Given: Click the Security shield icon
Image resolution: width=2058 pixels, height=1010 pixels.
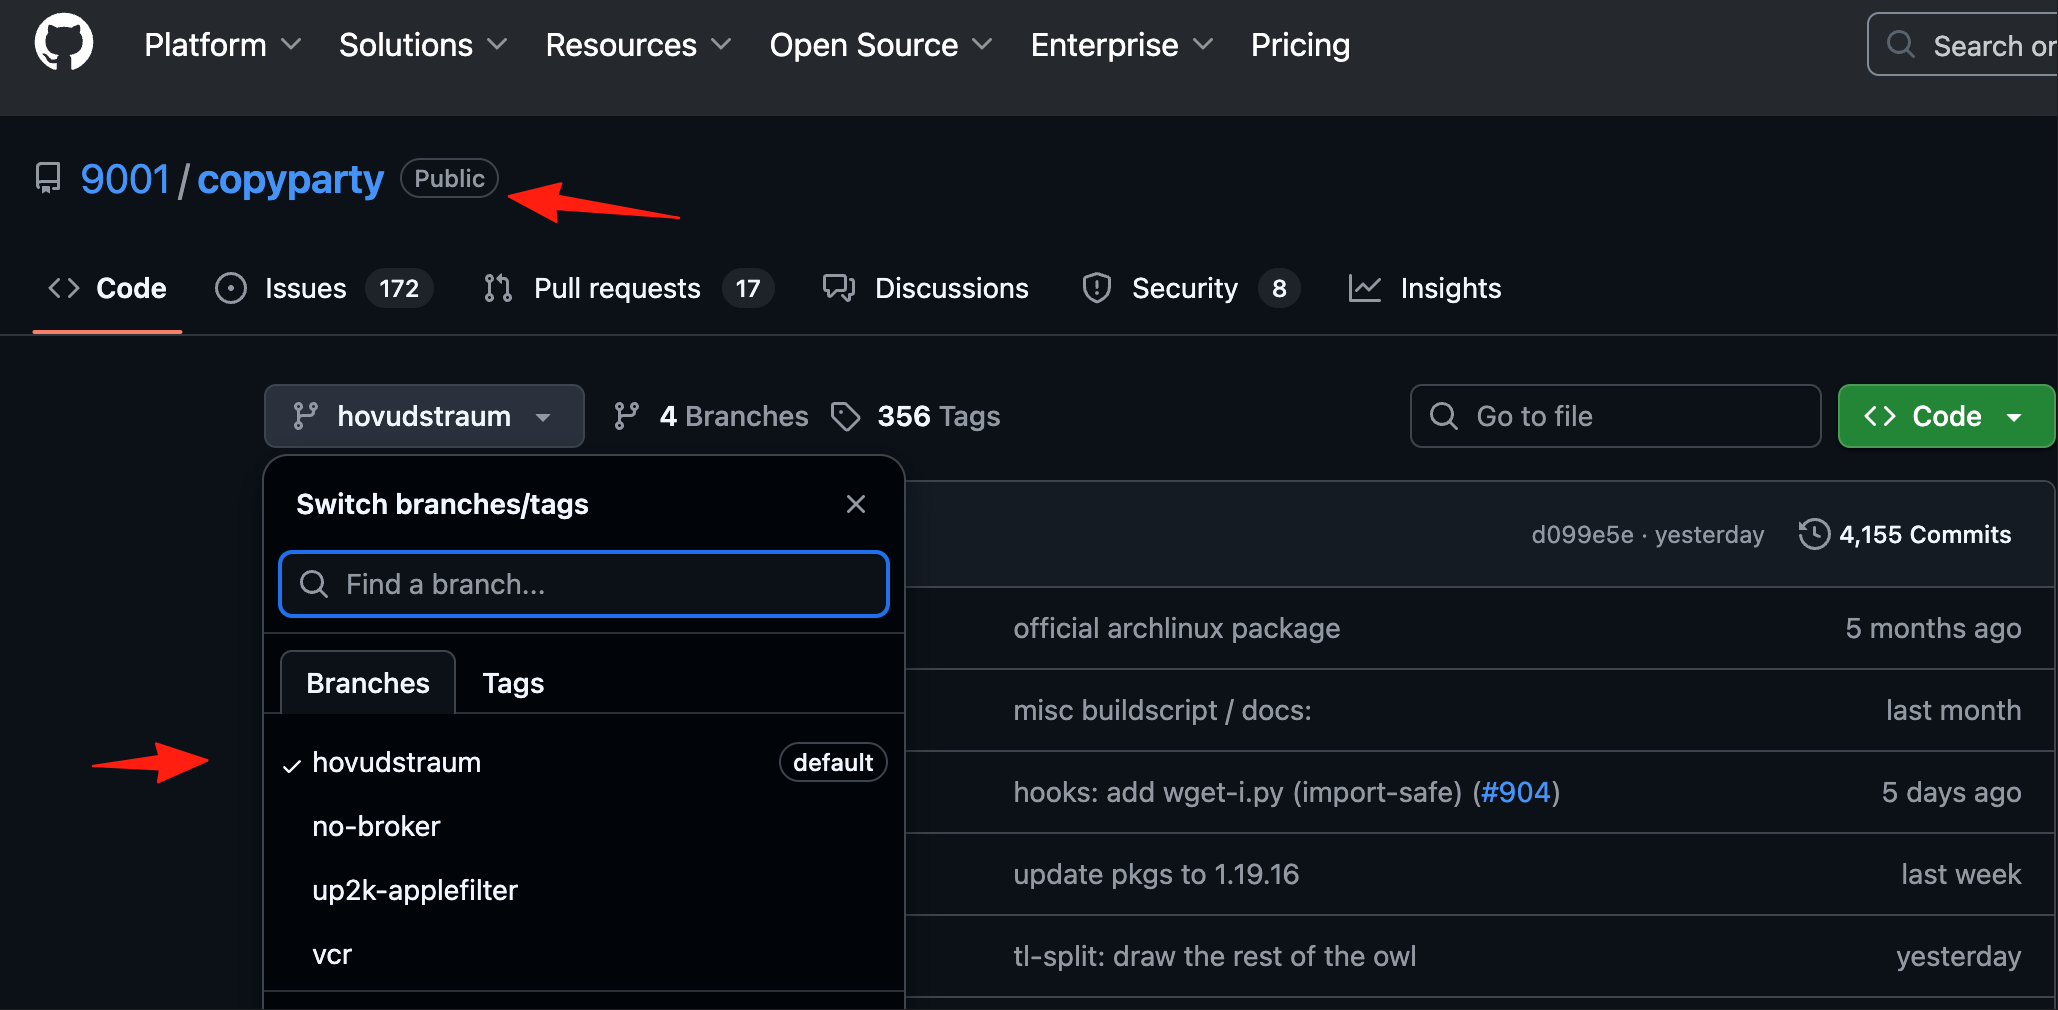Looking at the screenshot, I should pos(1097,288).
